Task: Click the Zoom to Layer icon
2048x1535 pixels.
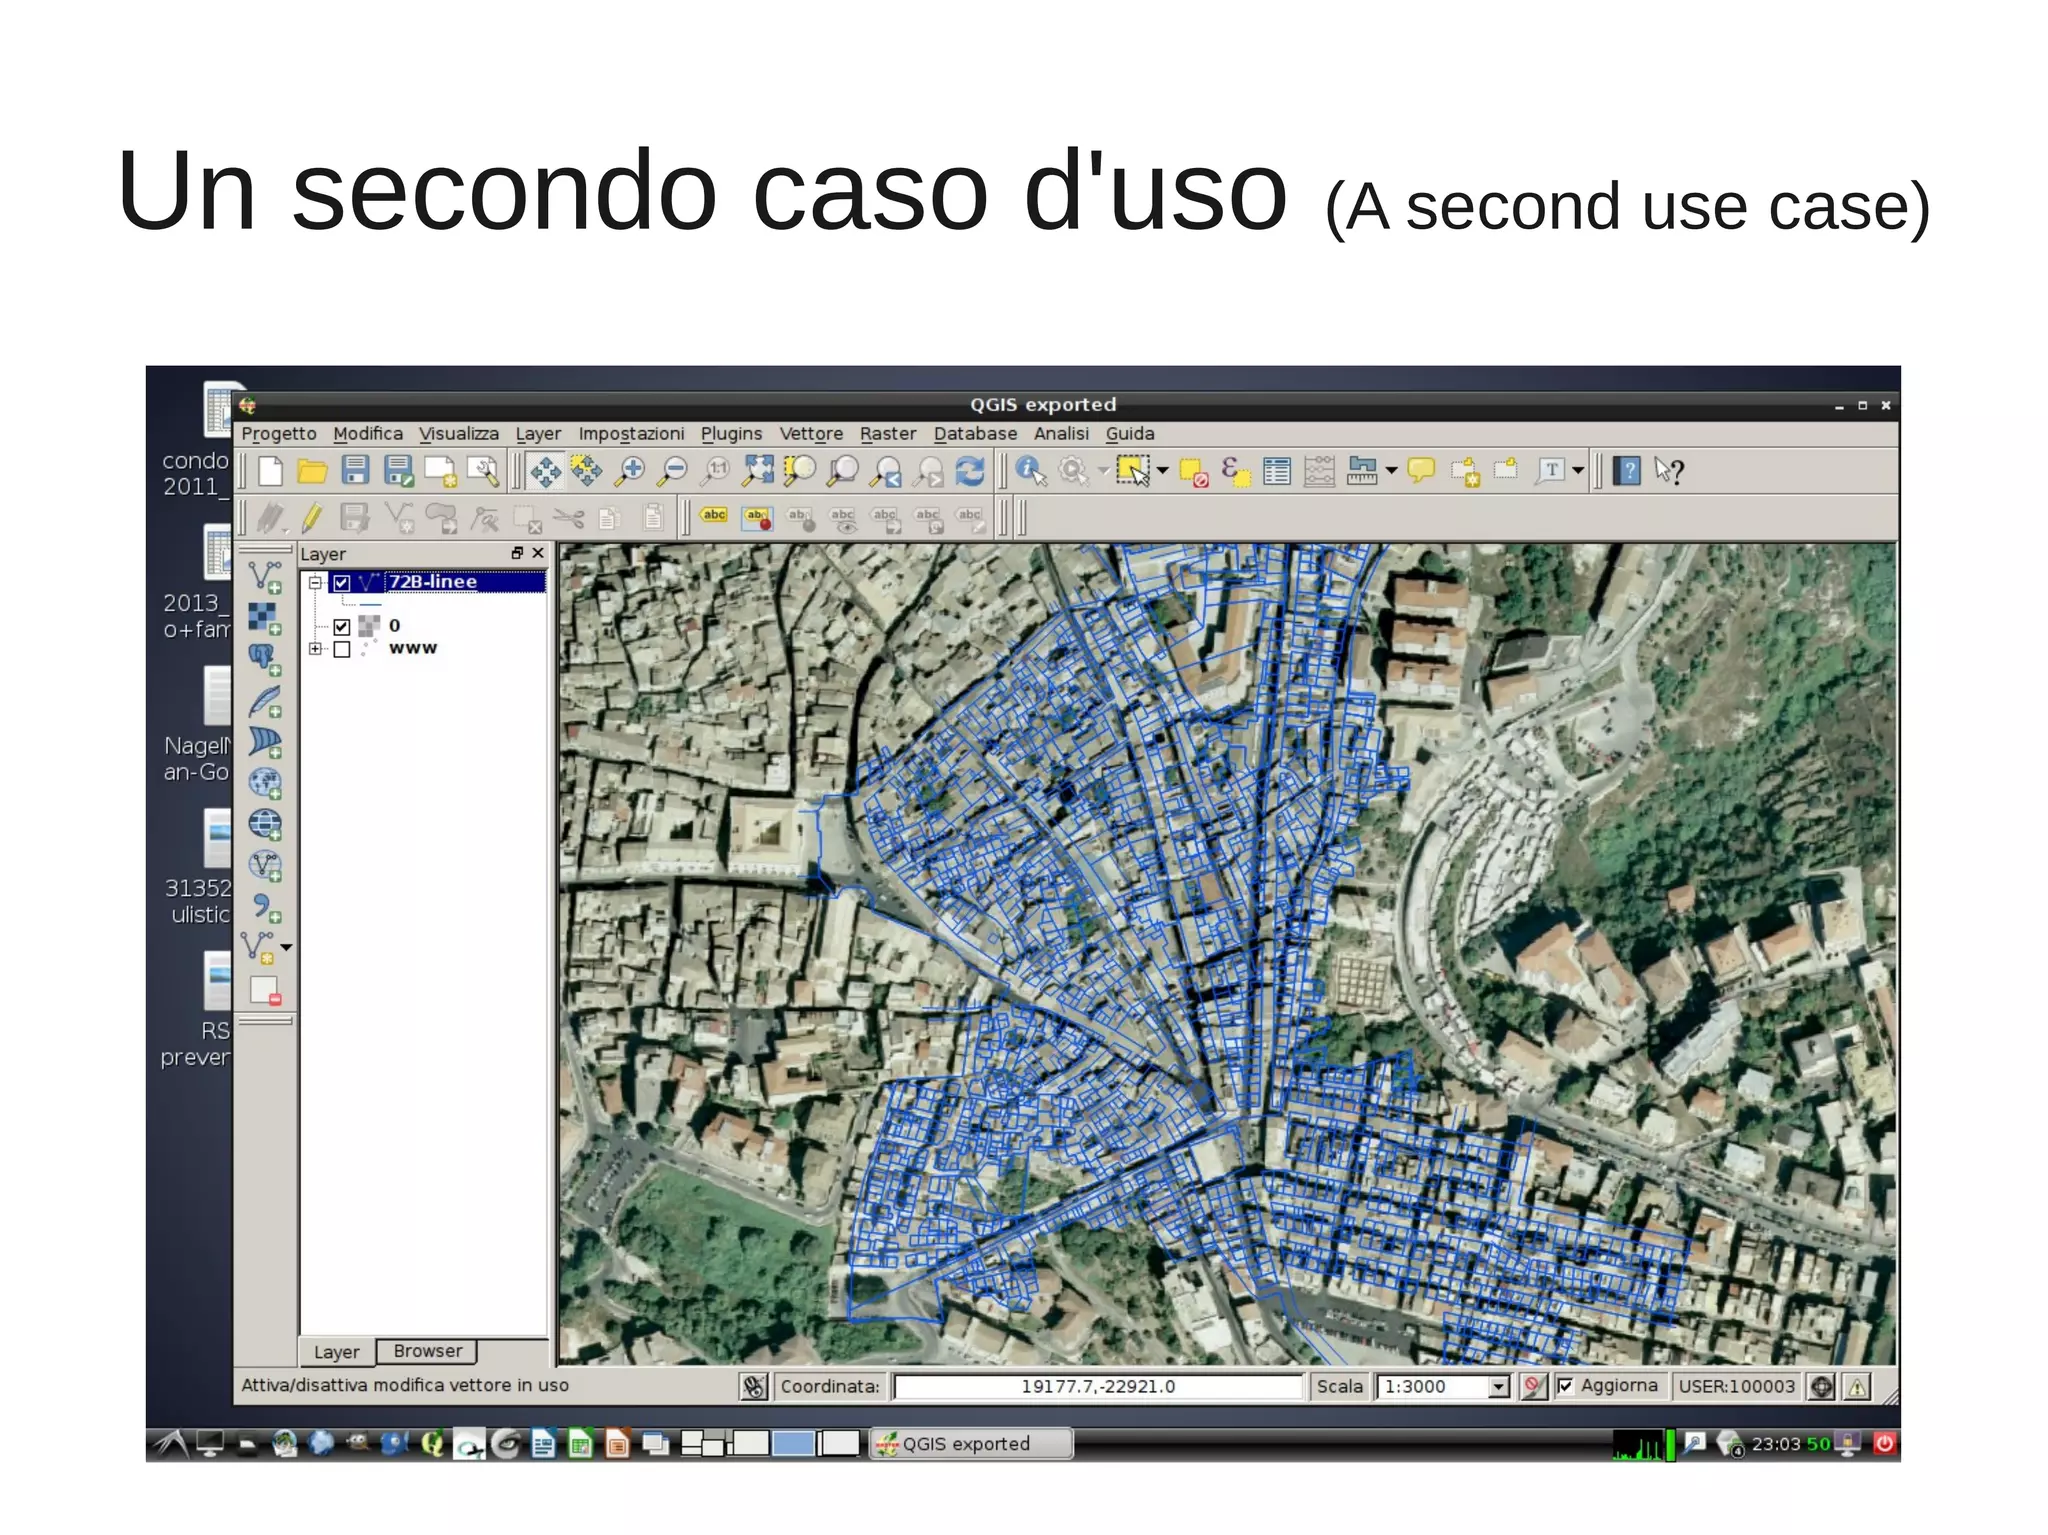Action: (x=843, y=470)
